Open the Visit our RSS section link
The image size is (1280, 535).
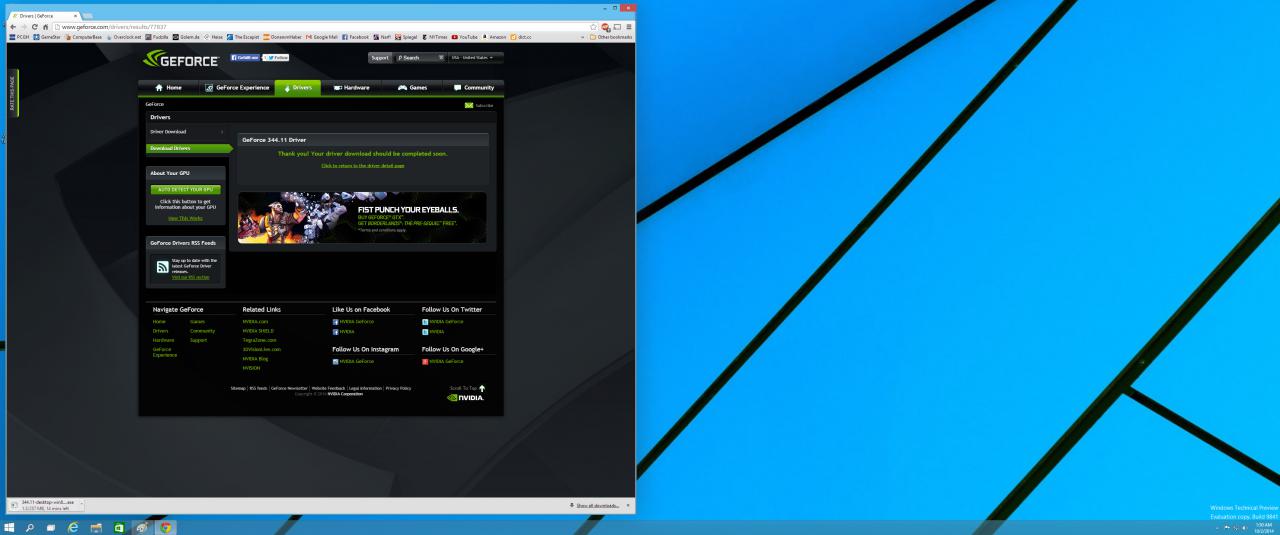[x=191, y=277]
